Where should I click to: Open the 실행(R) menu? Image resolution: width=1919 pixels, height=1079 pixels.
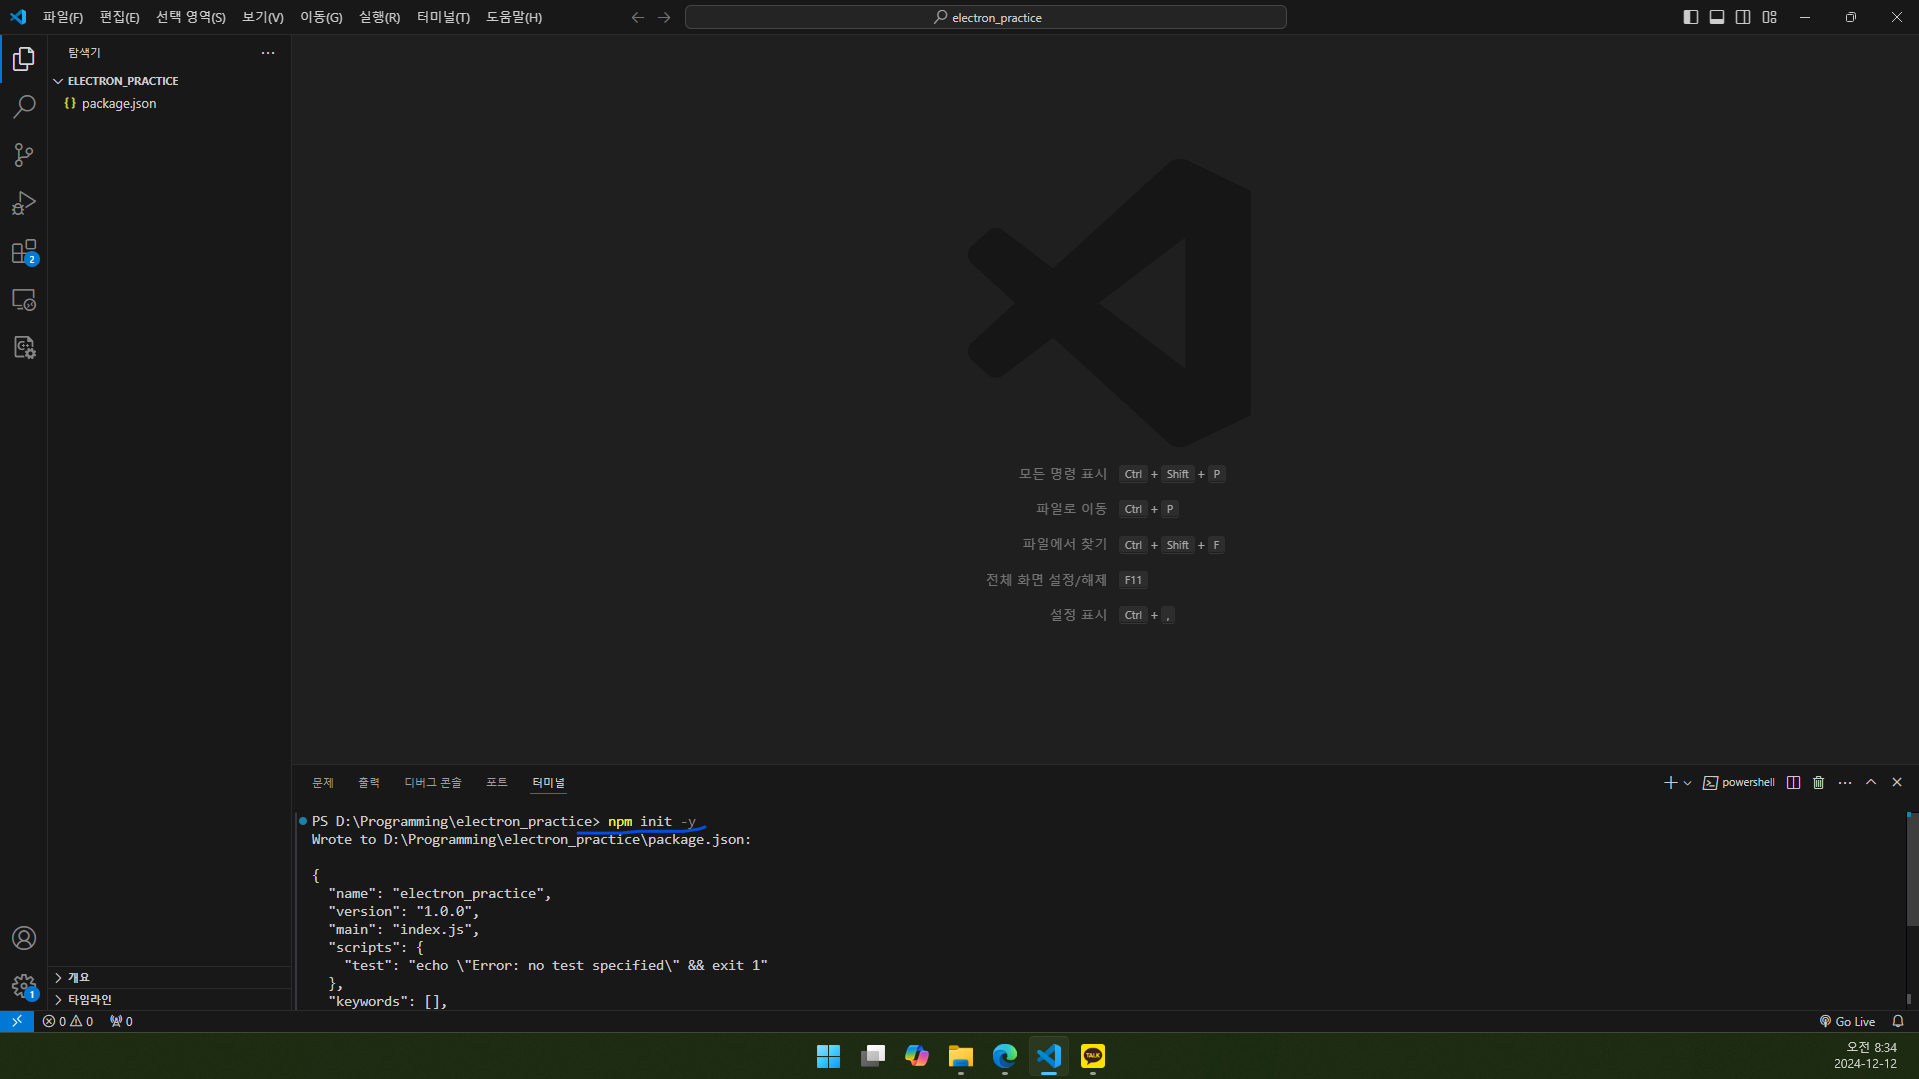tap(380, 17)
